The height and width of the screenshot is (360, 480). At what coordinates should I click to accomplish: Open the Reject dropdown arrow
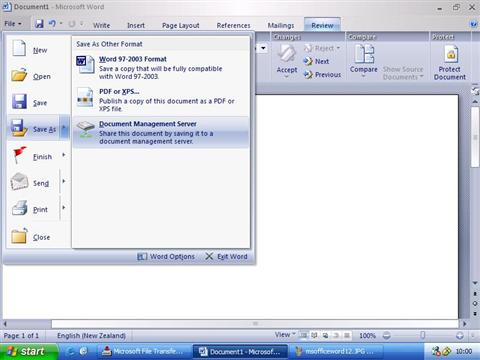pyautogui.click(x=338, y=48)
